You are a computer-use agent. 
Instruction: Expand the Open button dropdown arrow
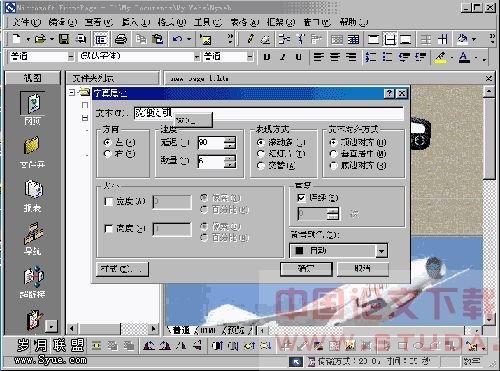tap(52, 39)
